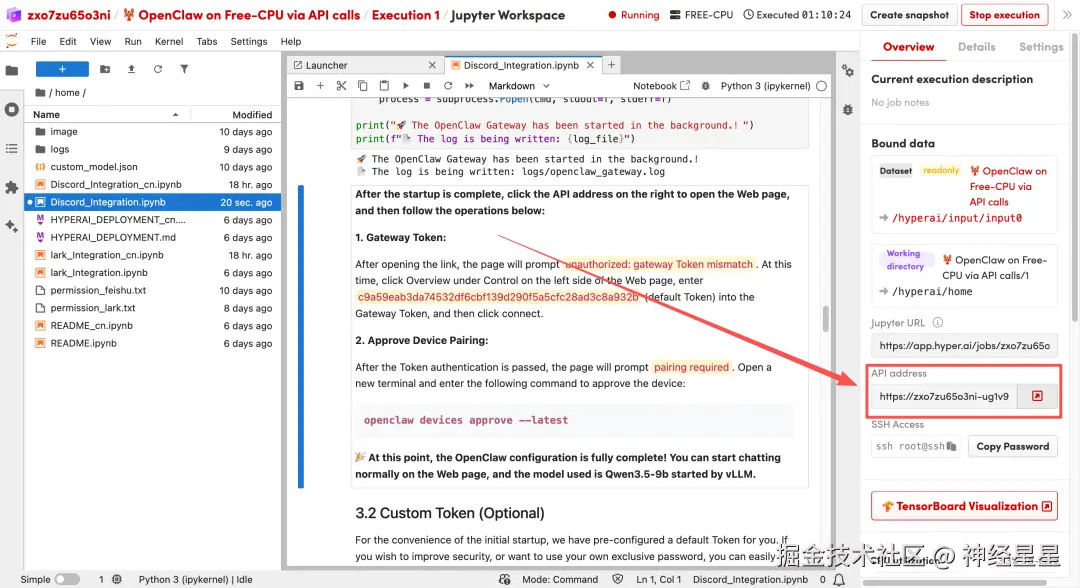Image resolution: width=1080 pixels, height=588 pixels.
Task: Click the blue new launcher plus button
Action: point(62,70)
